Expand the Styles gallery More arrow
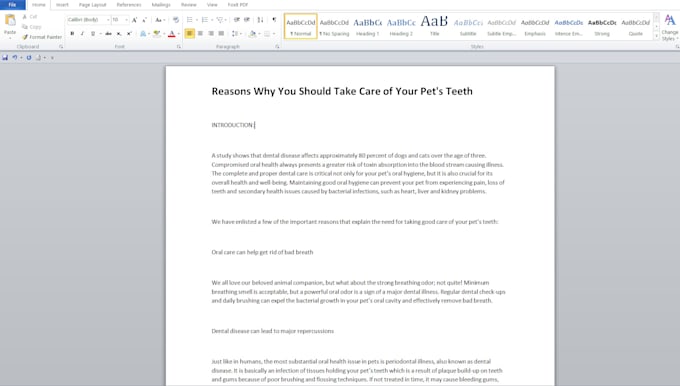The height and width of the screenshot is (386, 680). click(657, 37)
